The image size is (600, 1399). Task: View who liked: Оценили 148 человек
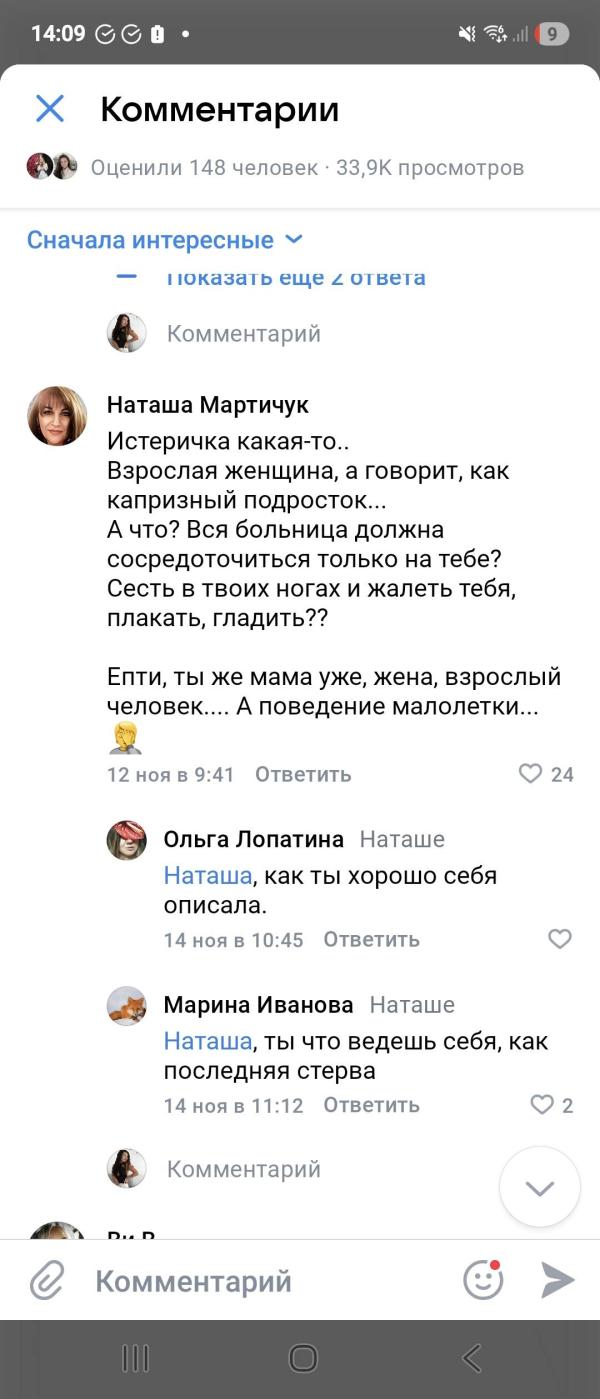(204, 167)
